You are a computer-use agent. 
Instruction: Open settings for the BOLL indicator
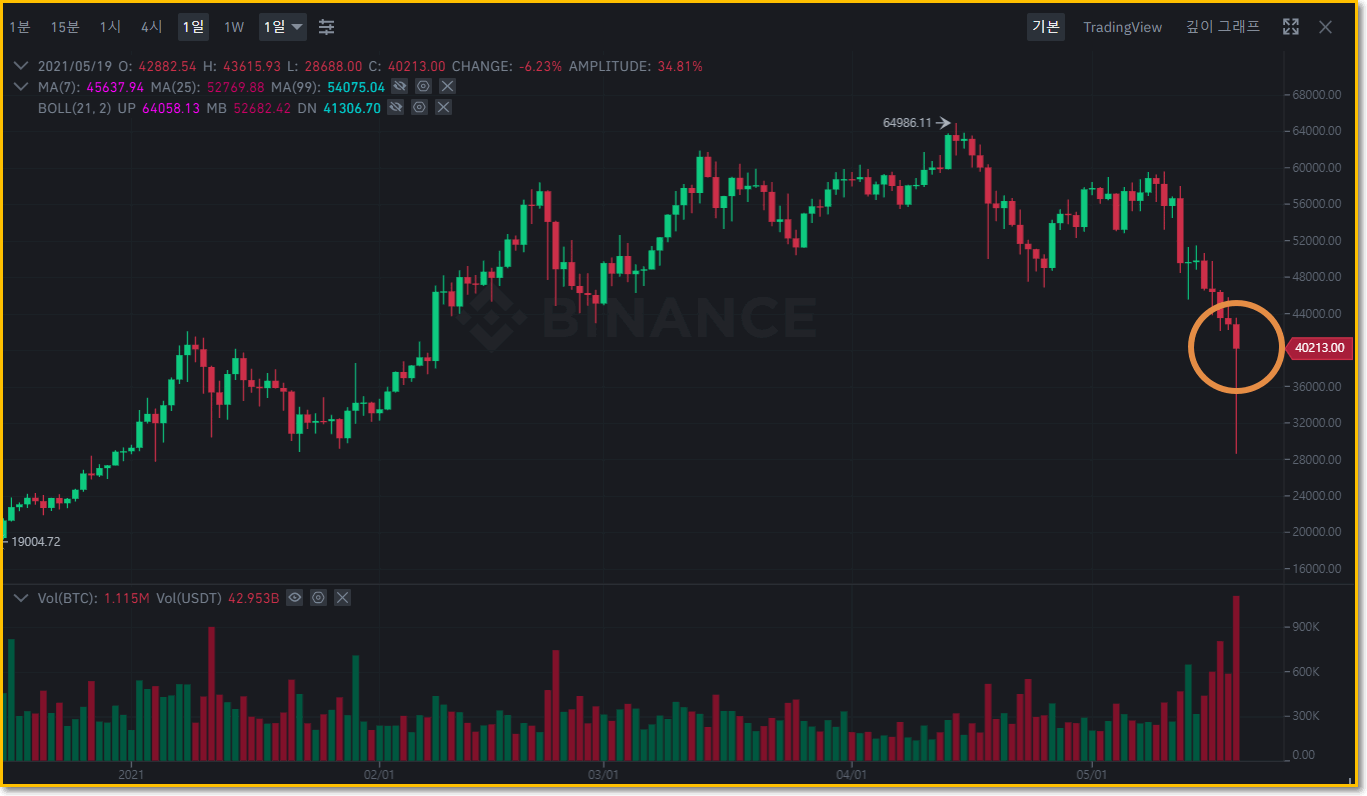(419, 107)
